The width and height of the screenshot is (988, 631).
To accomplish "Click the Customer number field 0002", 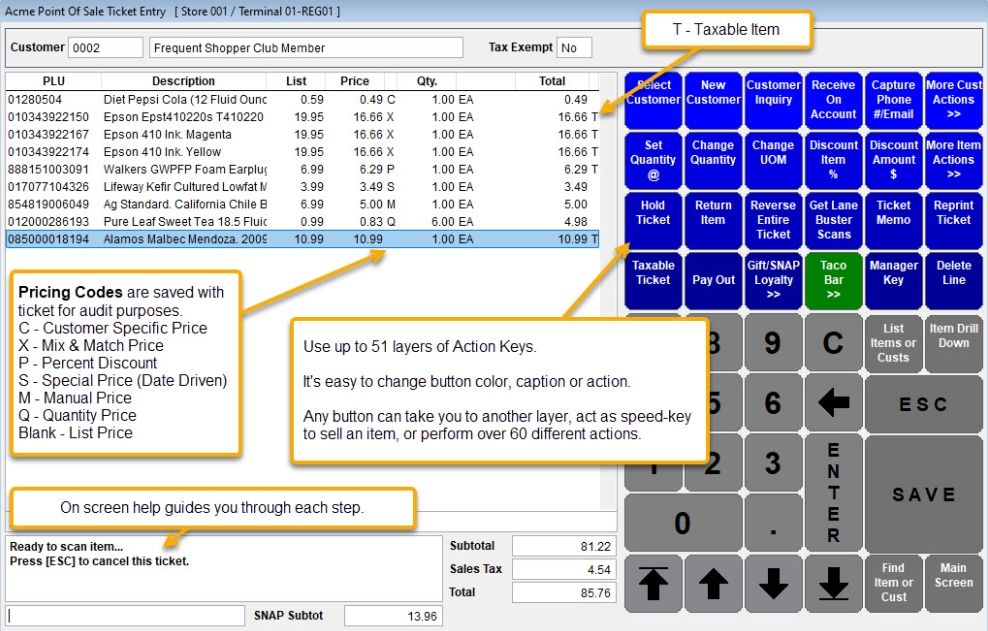I will (x=105, y=48).
